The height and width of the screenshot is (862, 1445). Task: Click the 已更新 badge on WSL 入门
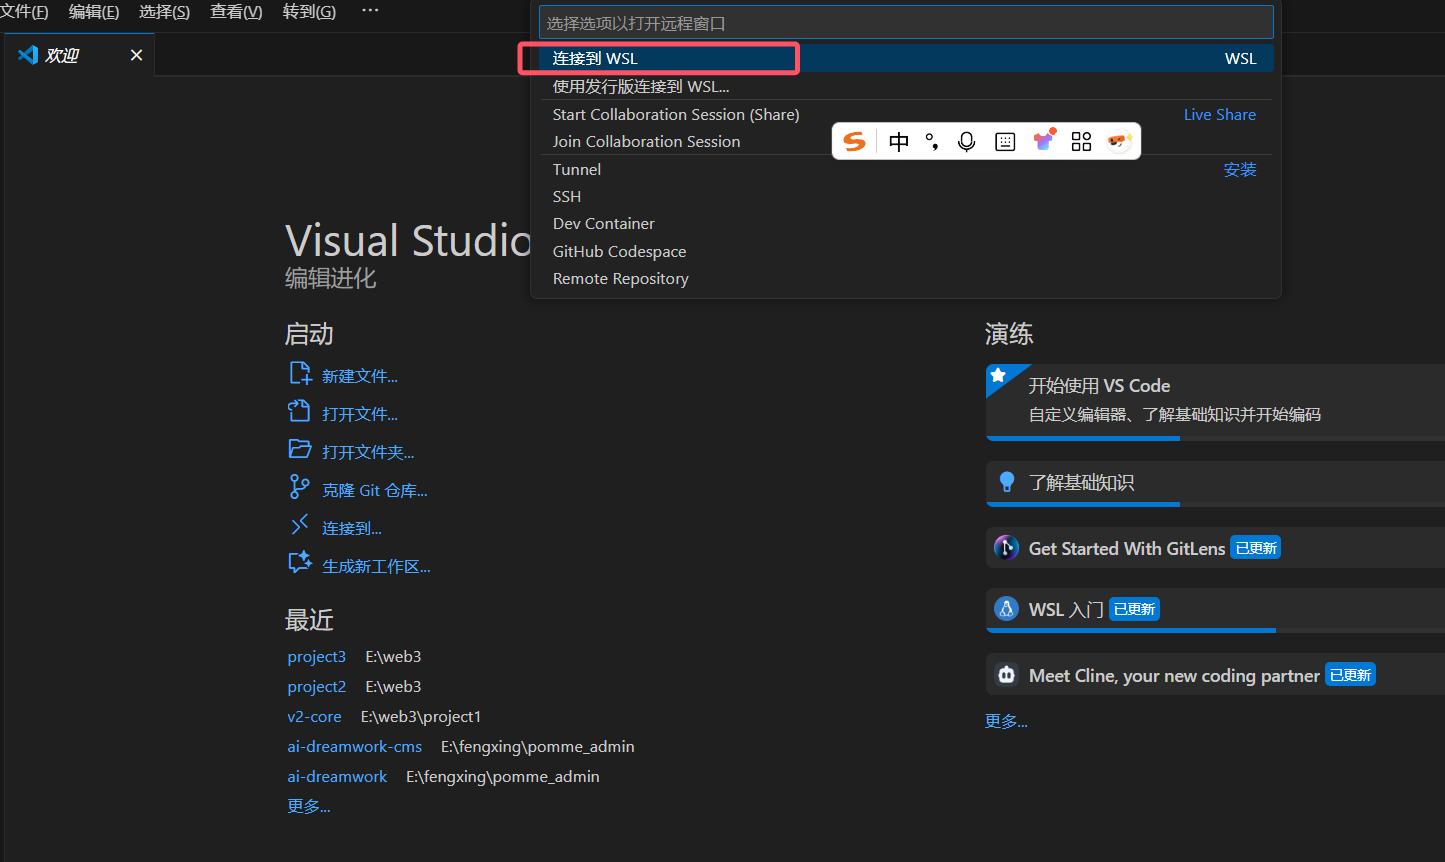(1134, 609)
